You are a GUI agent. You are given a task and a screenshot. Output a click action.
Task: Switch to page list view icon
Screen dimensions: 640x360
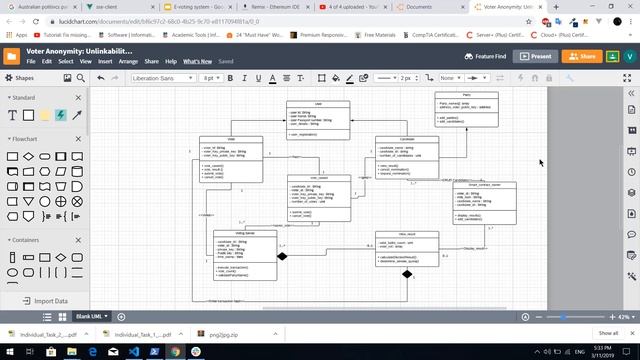(x=47, y=317)
